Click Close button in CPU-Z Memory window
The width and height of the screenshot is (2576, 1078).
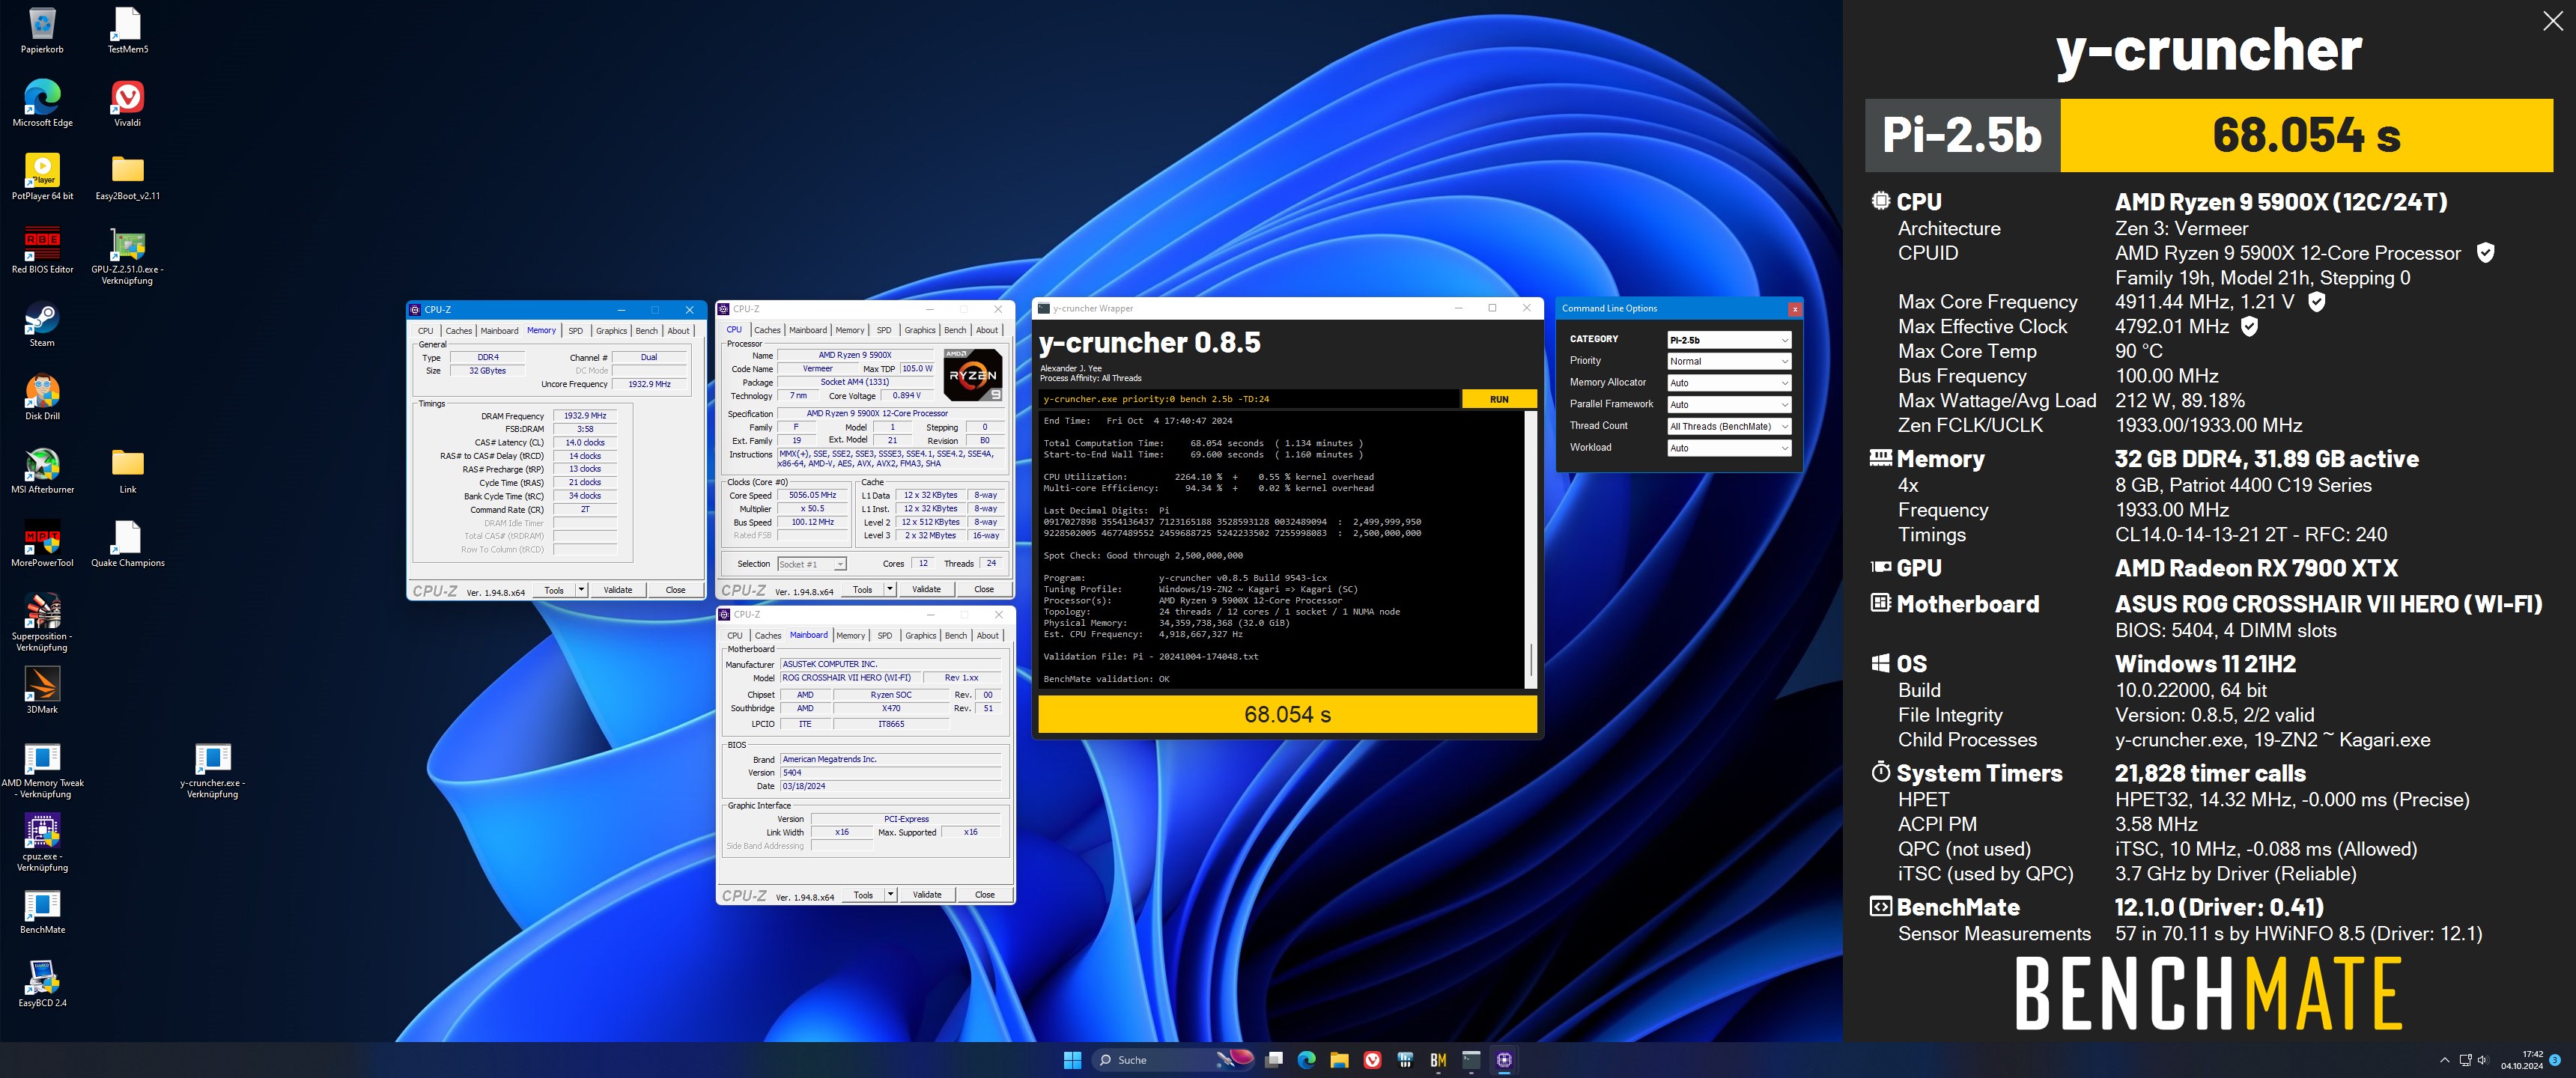(676, 590)
